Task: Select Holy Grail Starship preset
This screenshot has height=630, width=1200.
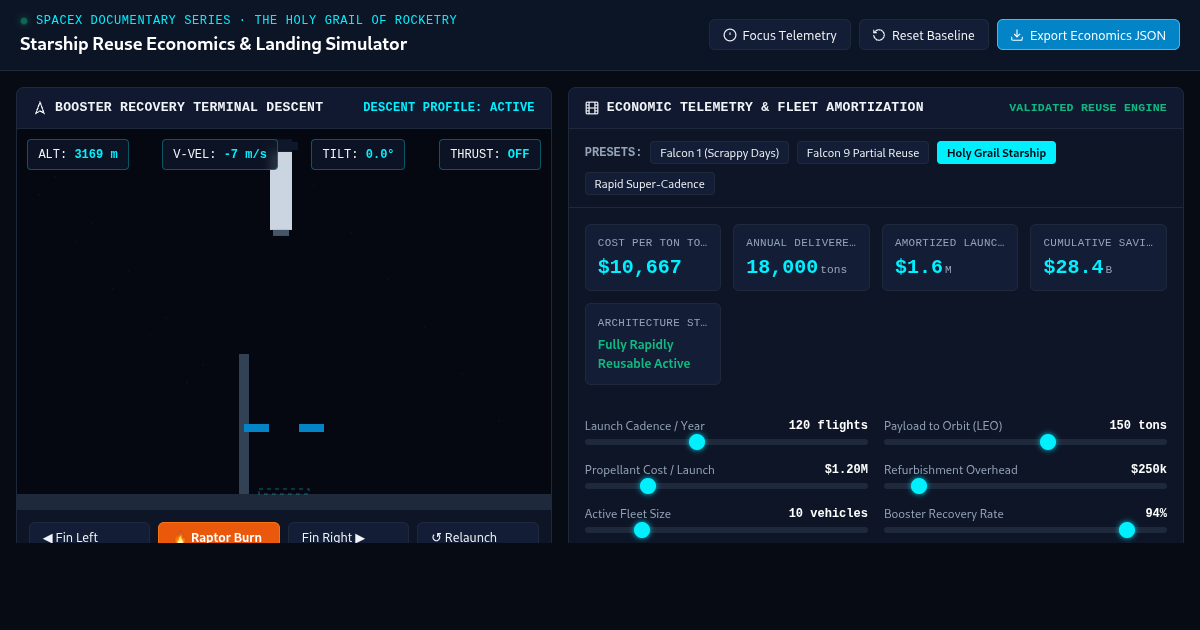Action: tap(996, 153)
